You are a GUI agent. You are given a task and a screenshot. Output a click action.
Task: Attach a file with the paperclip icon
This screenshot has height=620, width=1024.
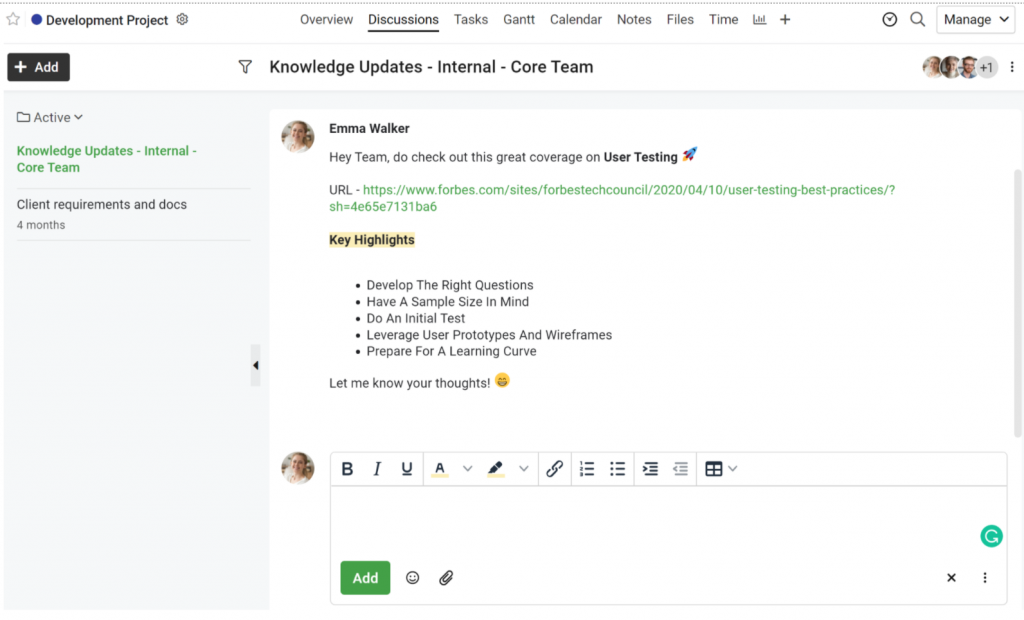click(x=446, y=578)
